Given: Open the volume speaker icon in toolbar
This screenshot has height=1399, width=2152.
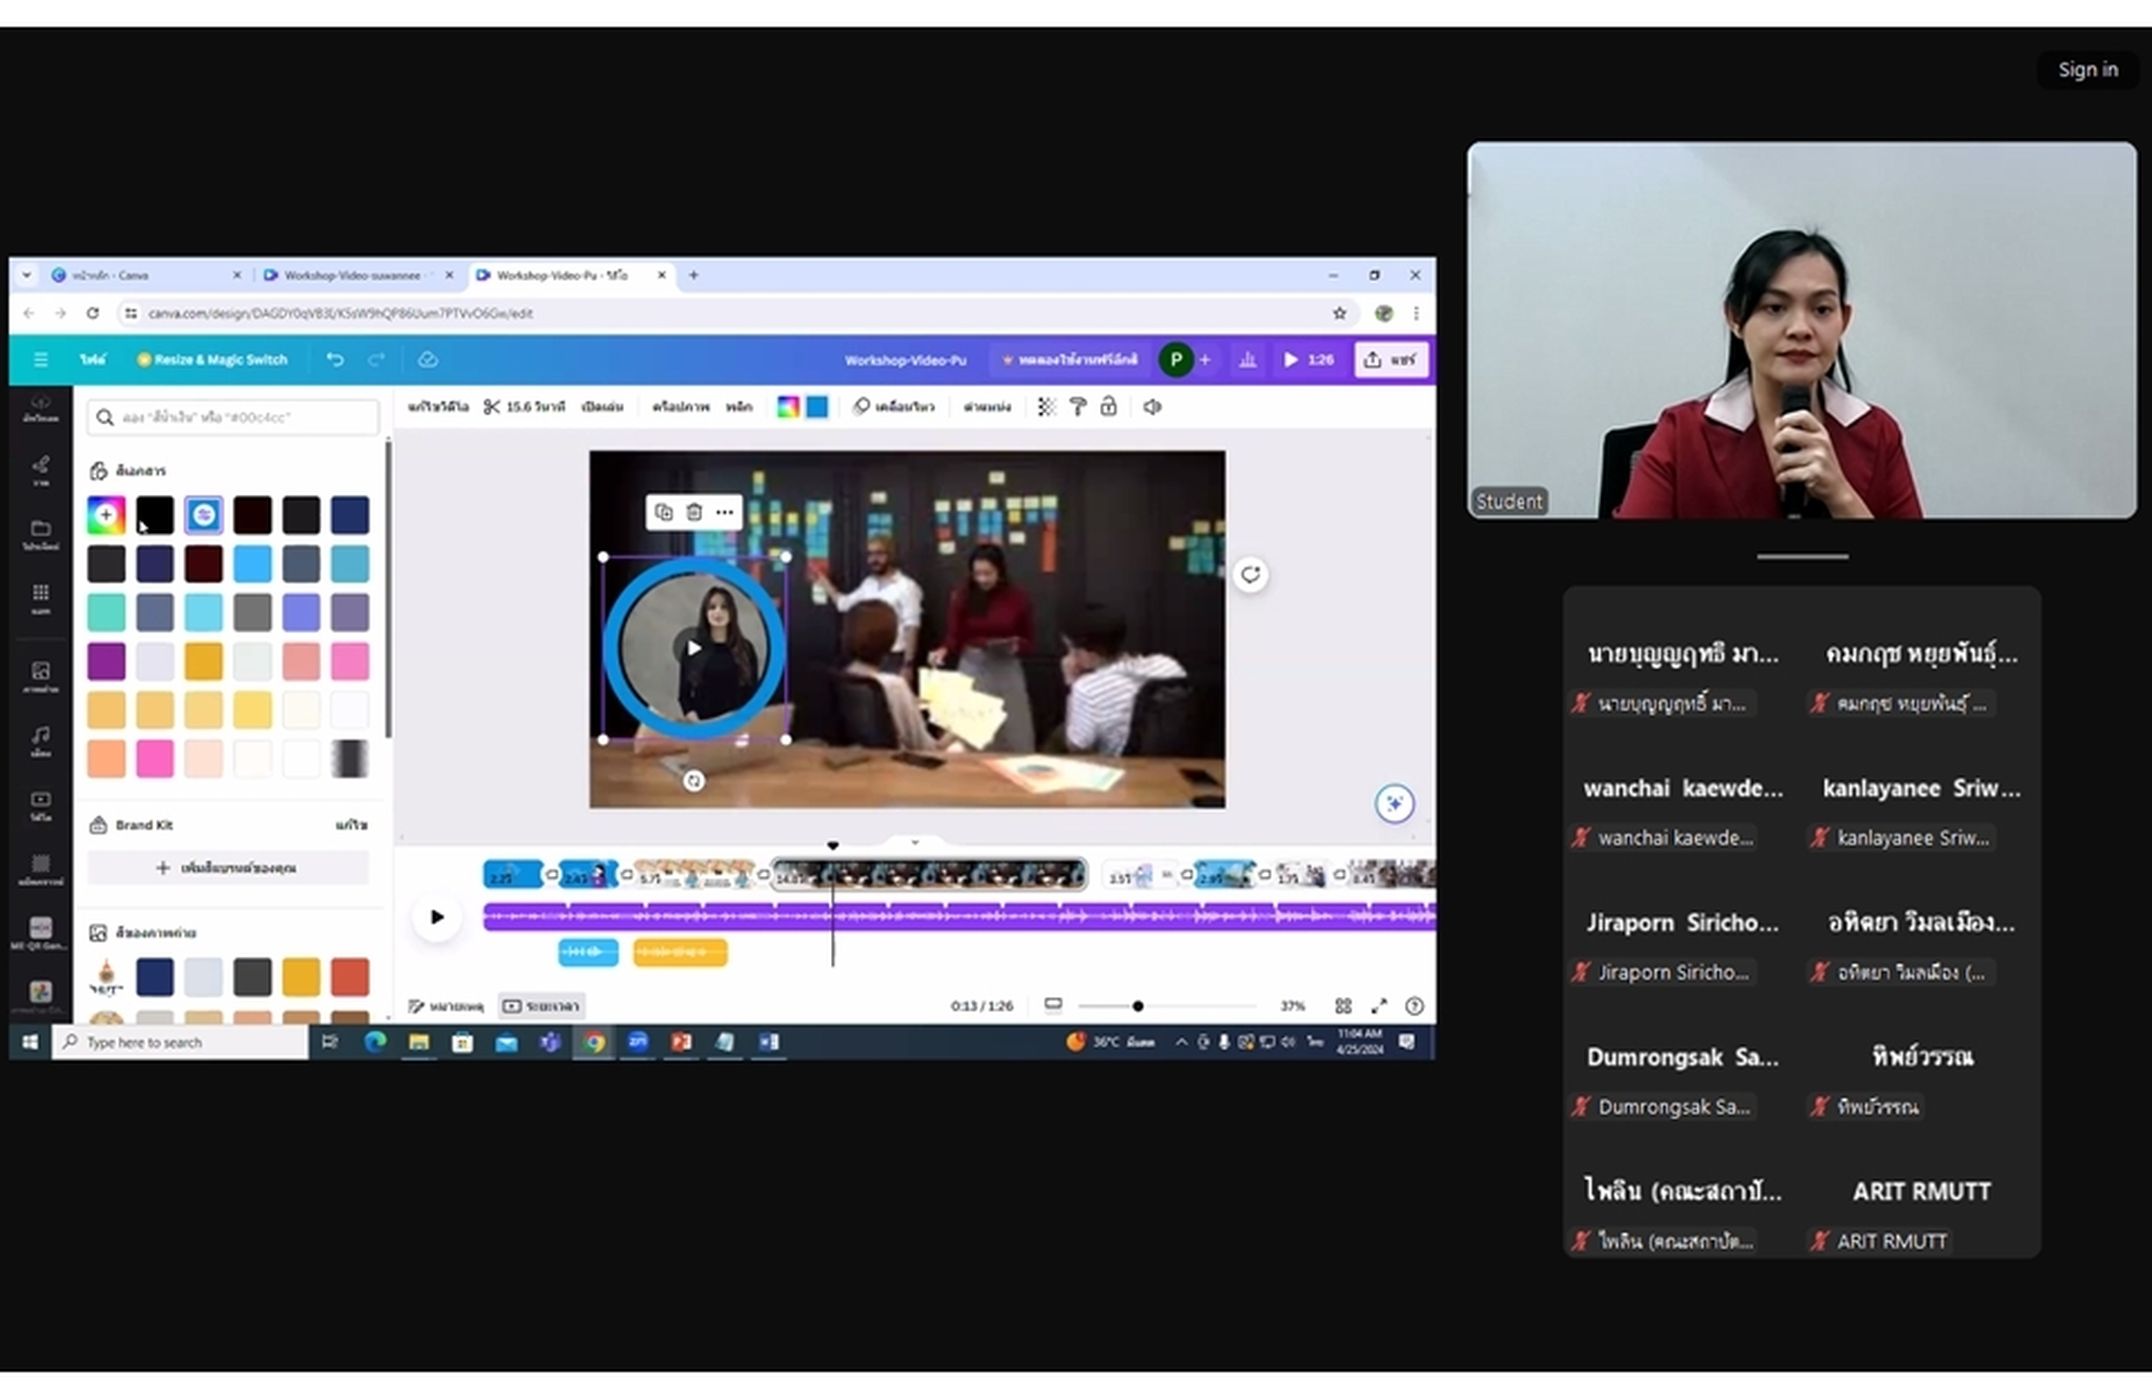Looking at the screenshot, I should pyautogui.click(x=1152, y=407).
